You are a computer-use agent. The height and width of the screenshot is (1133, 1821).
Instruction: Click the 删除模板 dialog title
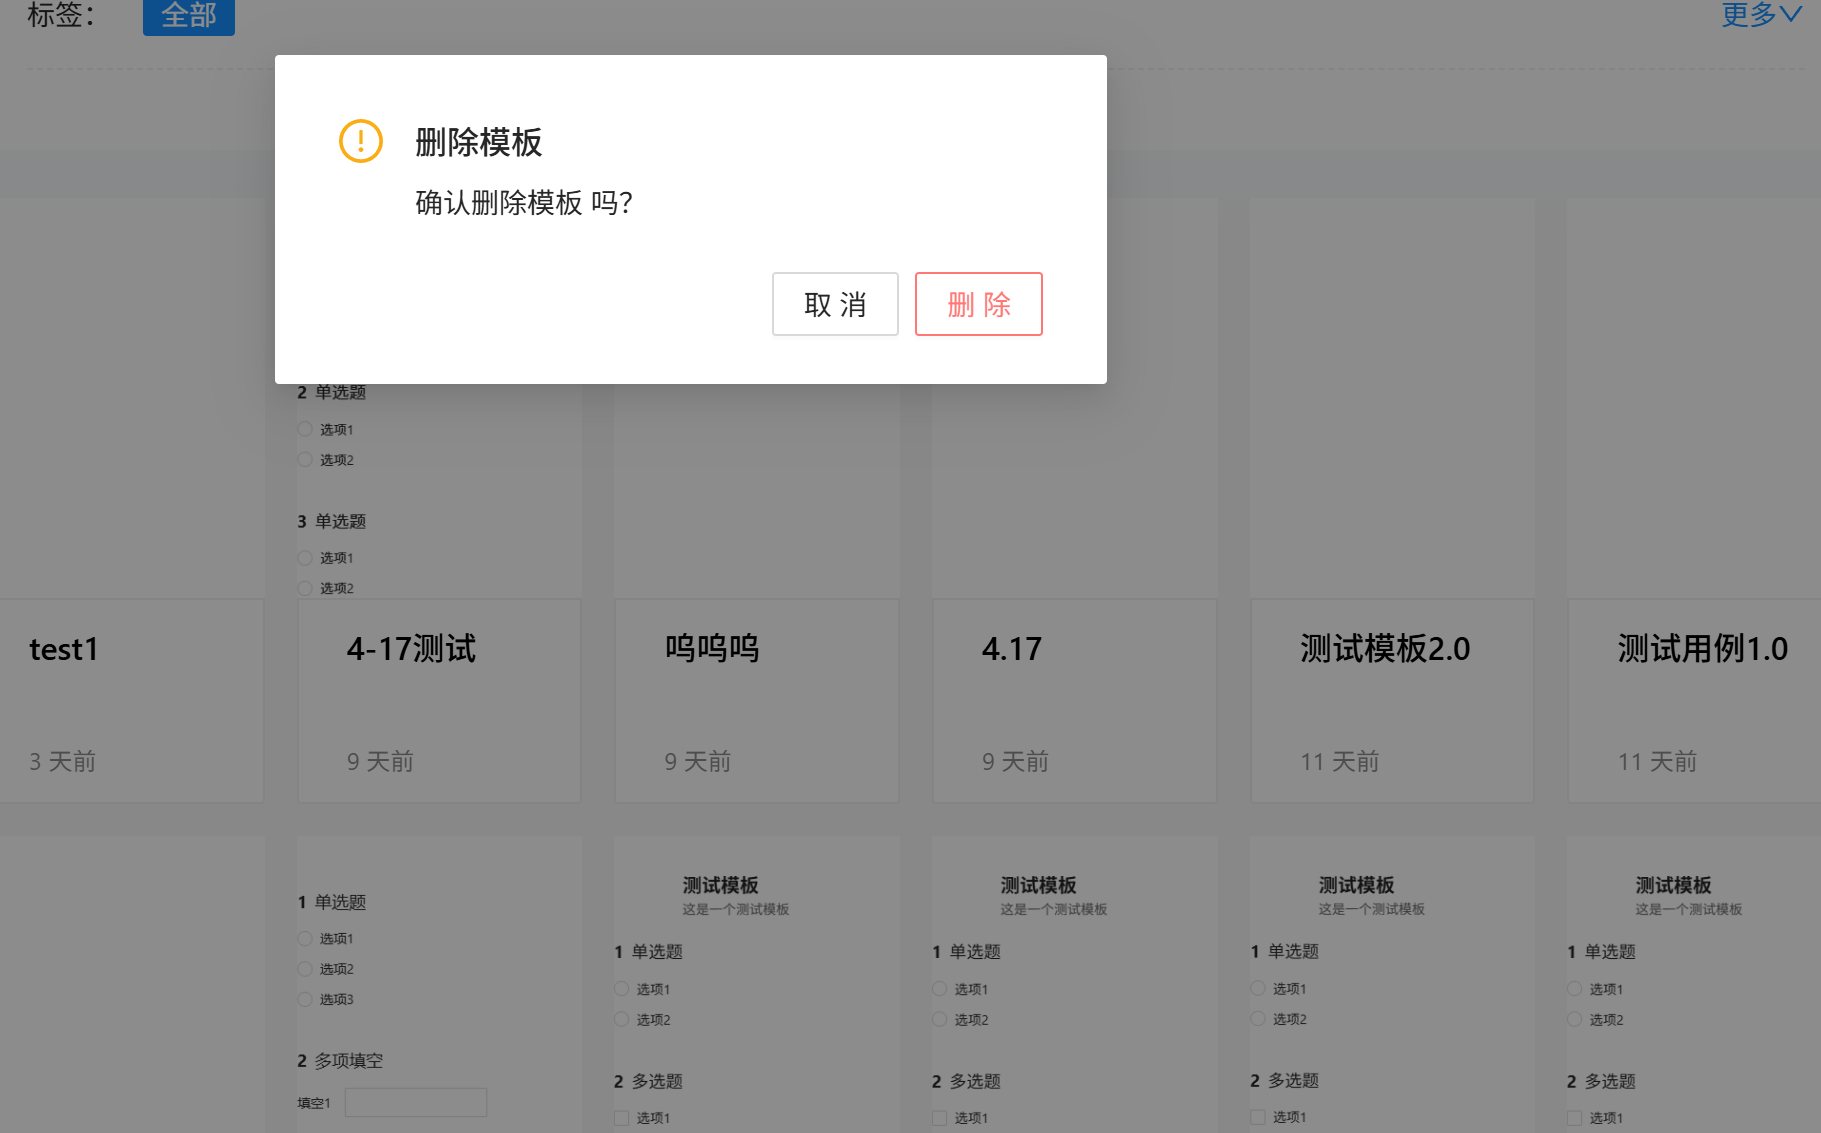click(x=479, y=142)
